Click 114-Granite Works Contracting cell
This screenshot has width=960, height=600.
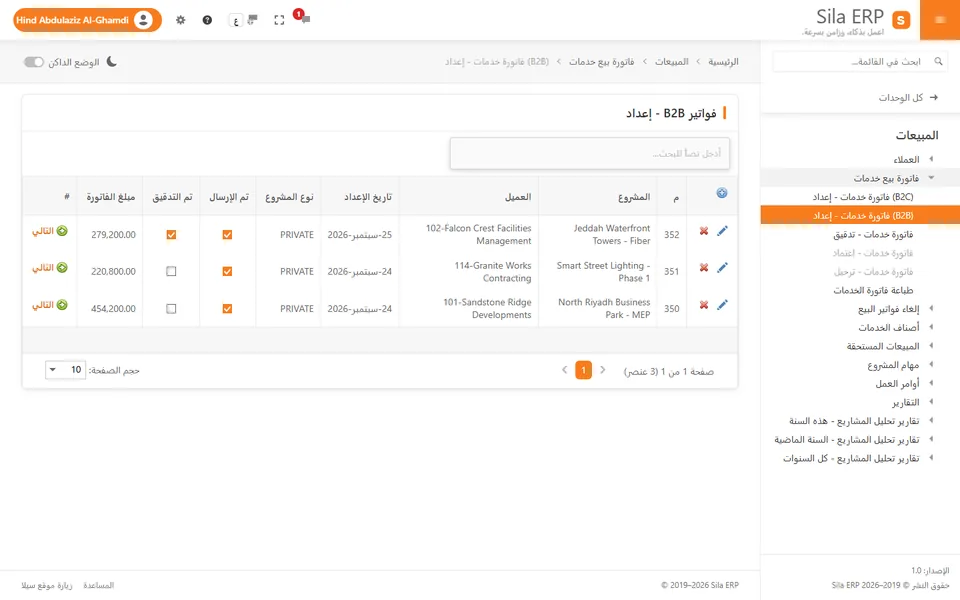point(469,271)
